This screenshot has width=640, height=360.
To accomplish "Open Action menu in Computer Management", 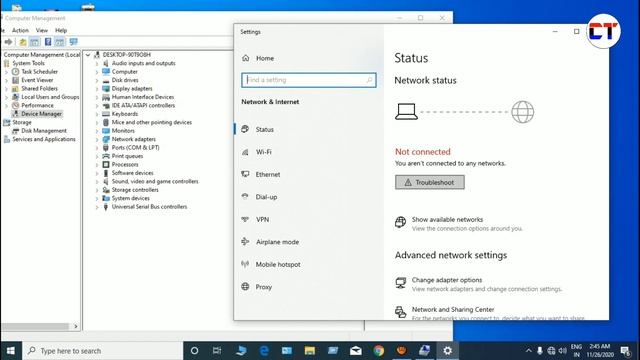I will pyautogui.click(x=20, y=30).
